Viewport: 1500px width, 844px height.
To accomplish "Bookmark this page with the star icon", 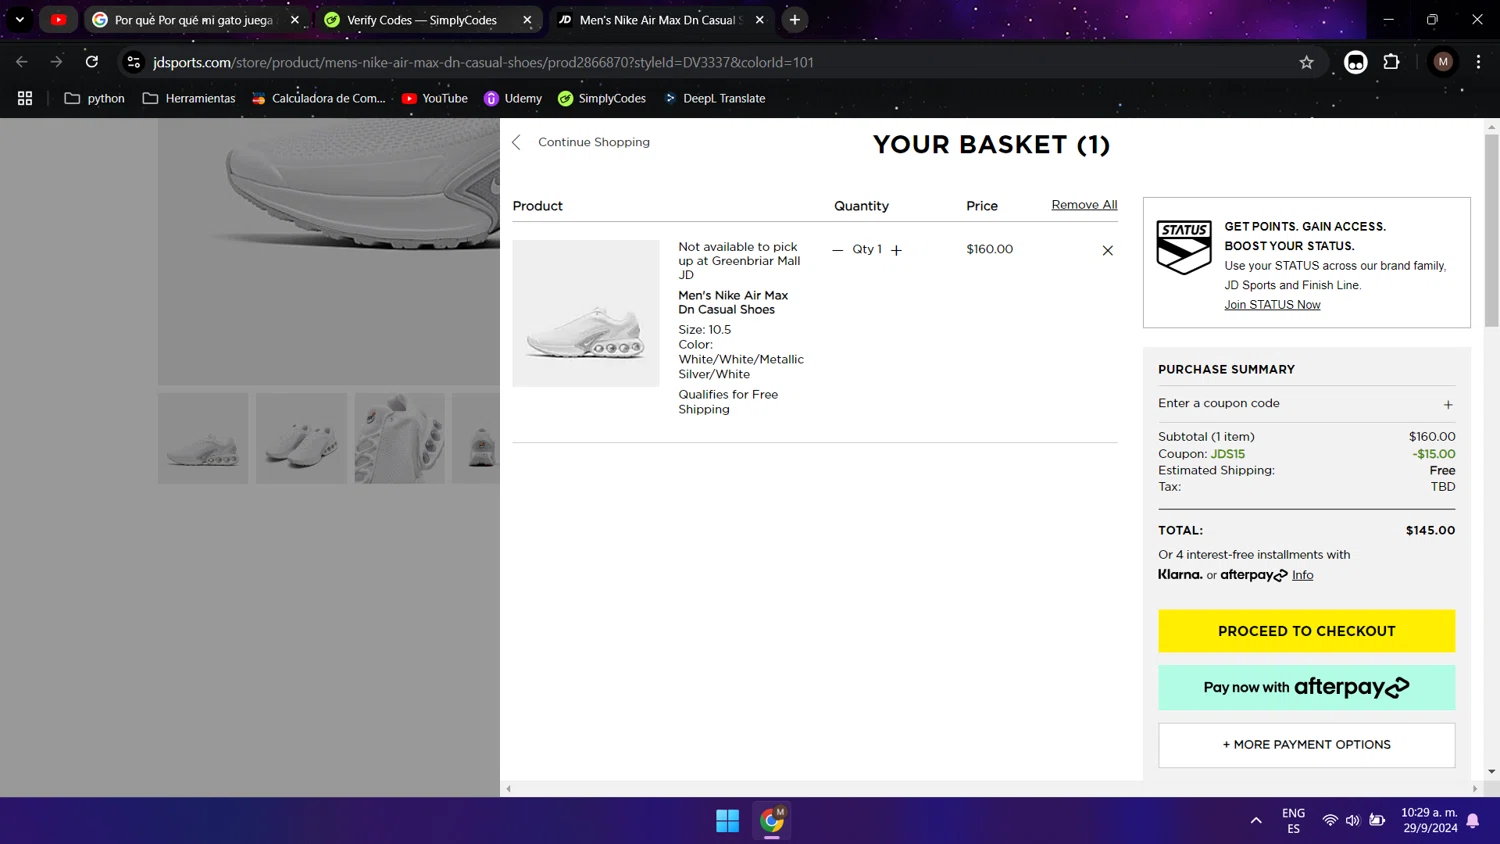I will 1306,62.
